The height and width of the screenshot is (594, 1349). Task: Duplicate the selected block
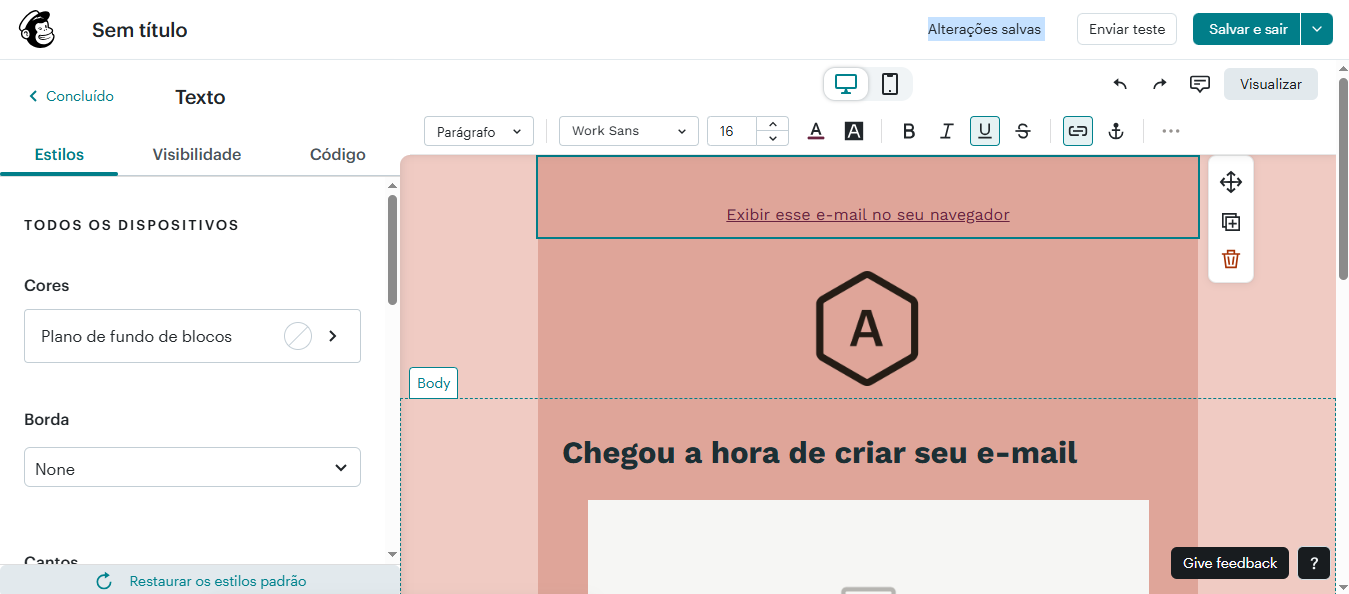pos(1230,221)
